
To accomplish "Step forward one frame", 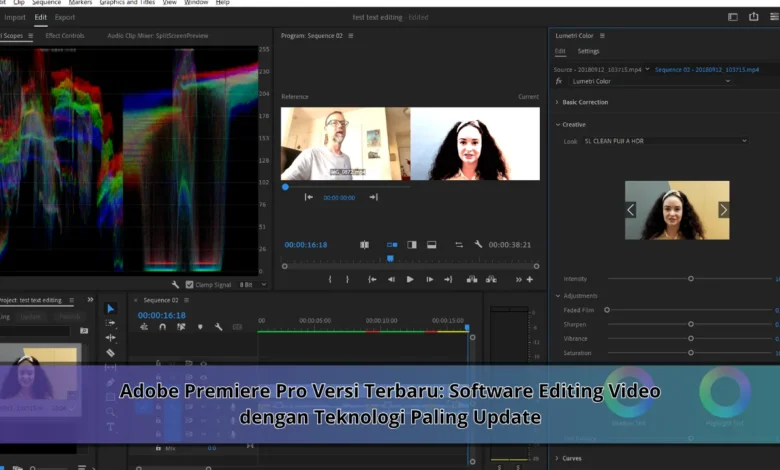I will coord(429,280).
